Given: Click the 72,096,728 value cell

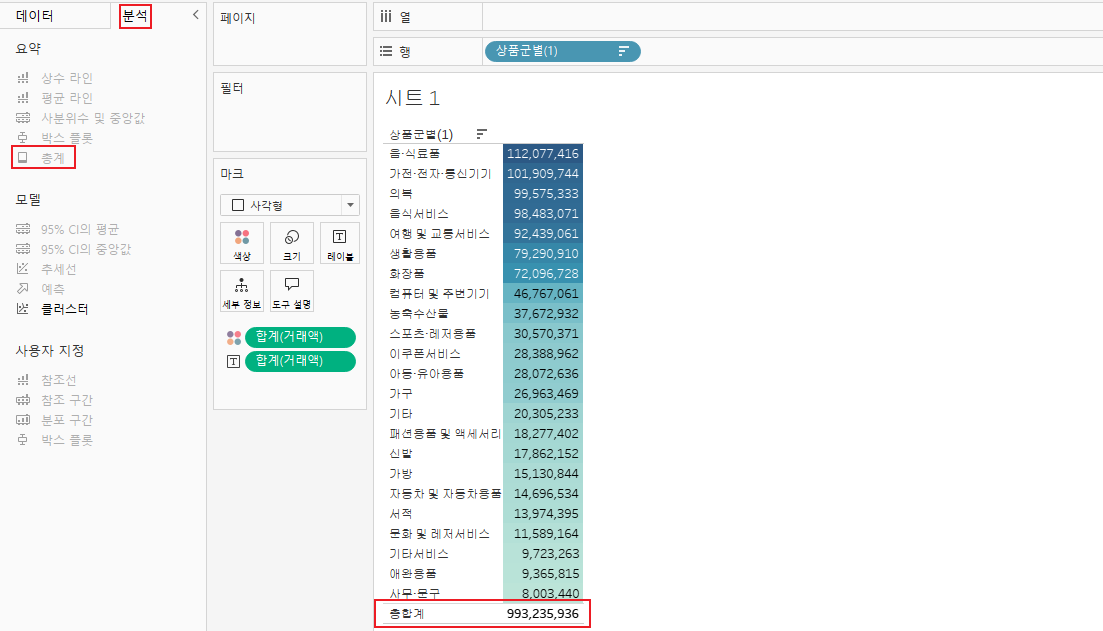Looking at the screenshot, I should point(542,274).
